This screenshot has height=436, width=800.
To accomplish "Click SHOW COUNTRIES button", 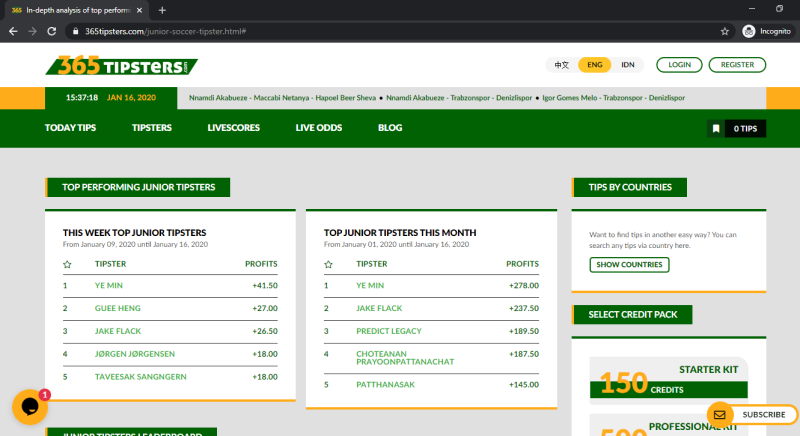I will click(x=629, y=265).
